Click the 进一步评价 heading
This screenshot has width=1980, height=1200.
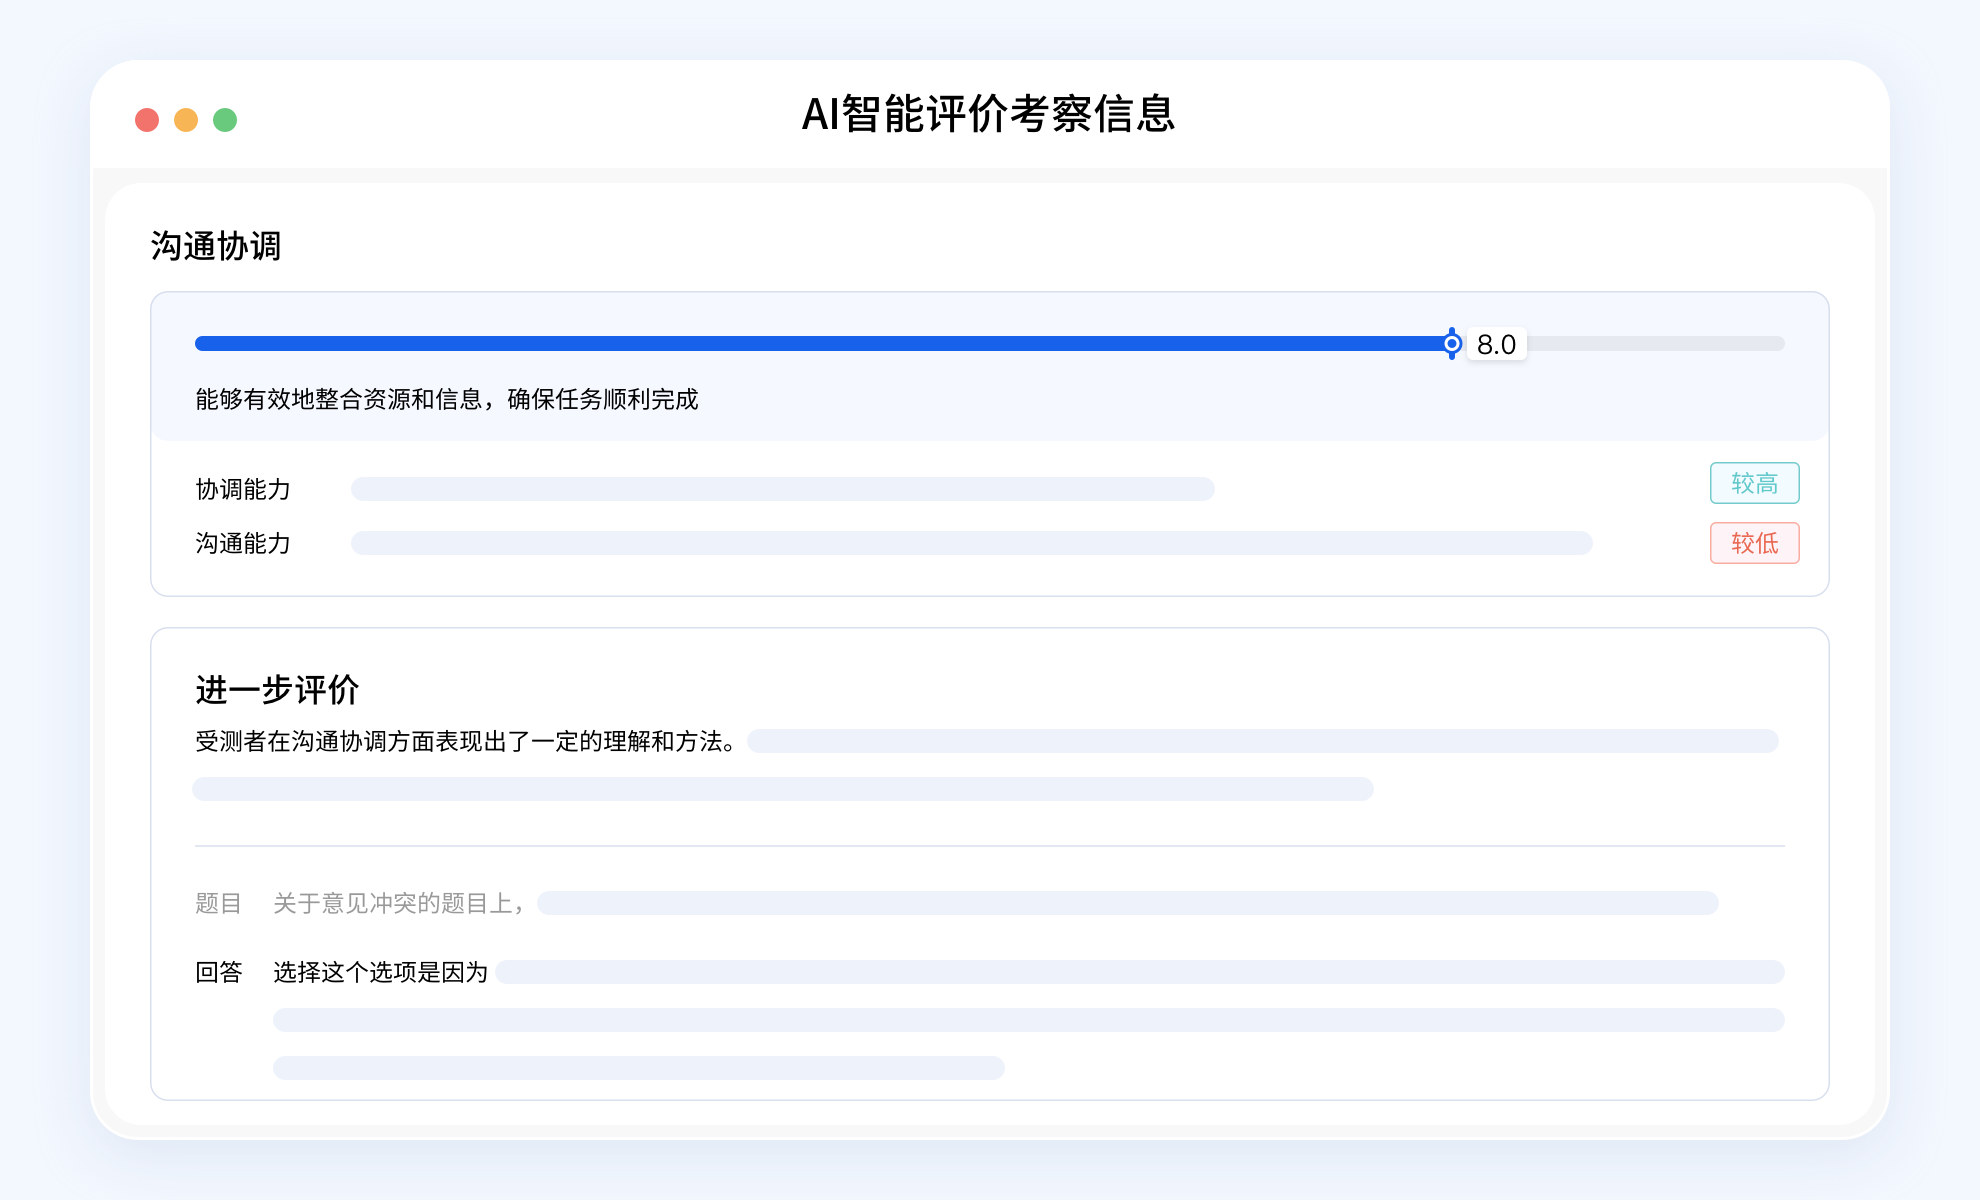pos(277,690)
